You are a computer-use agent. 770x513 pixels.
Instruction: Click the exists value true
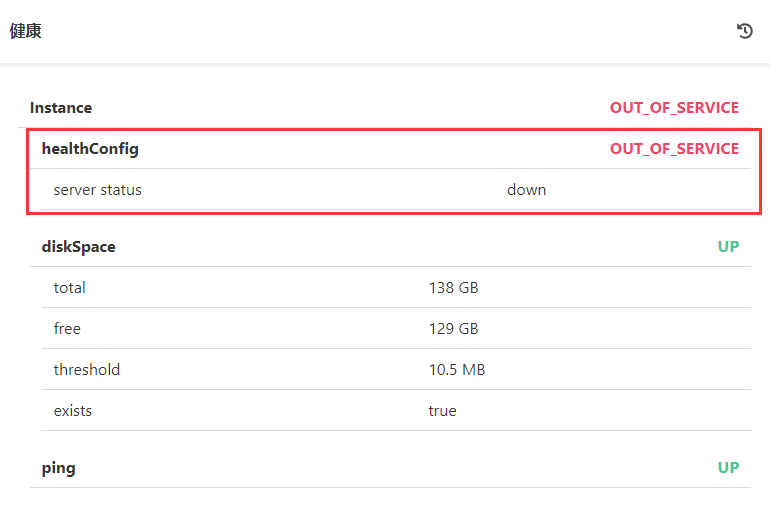(442, 411)
